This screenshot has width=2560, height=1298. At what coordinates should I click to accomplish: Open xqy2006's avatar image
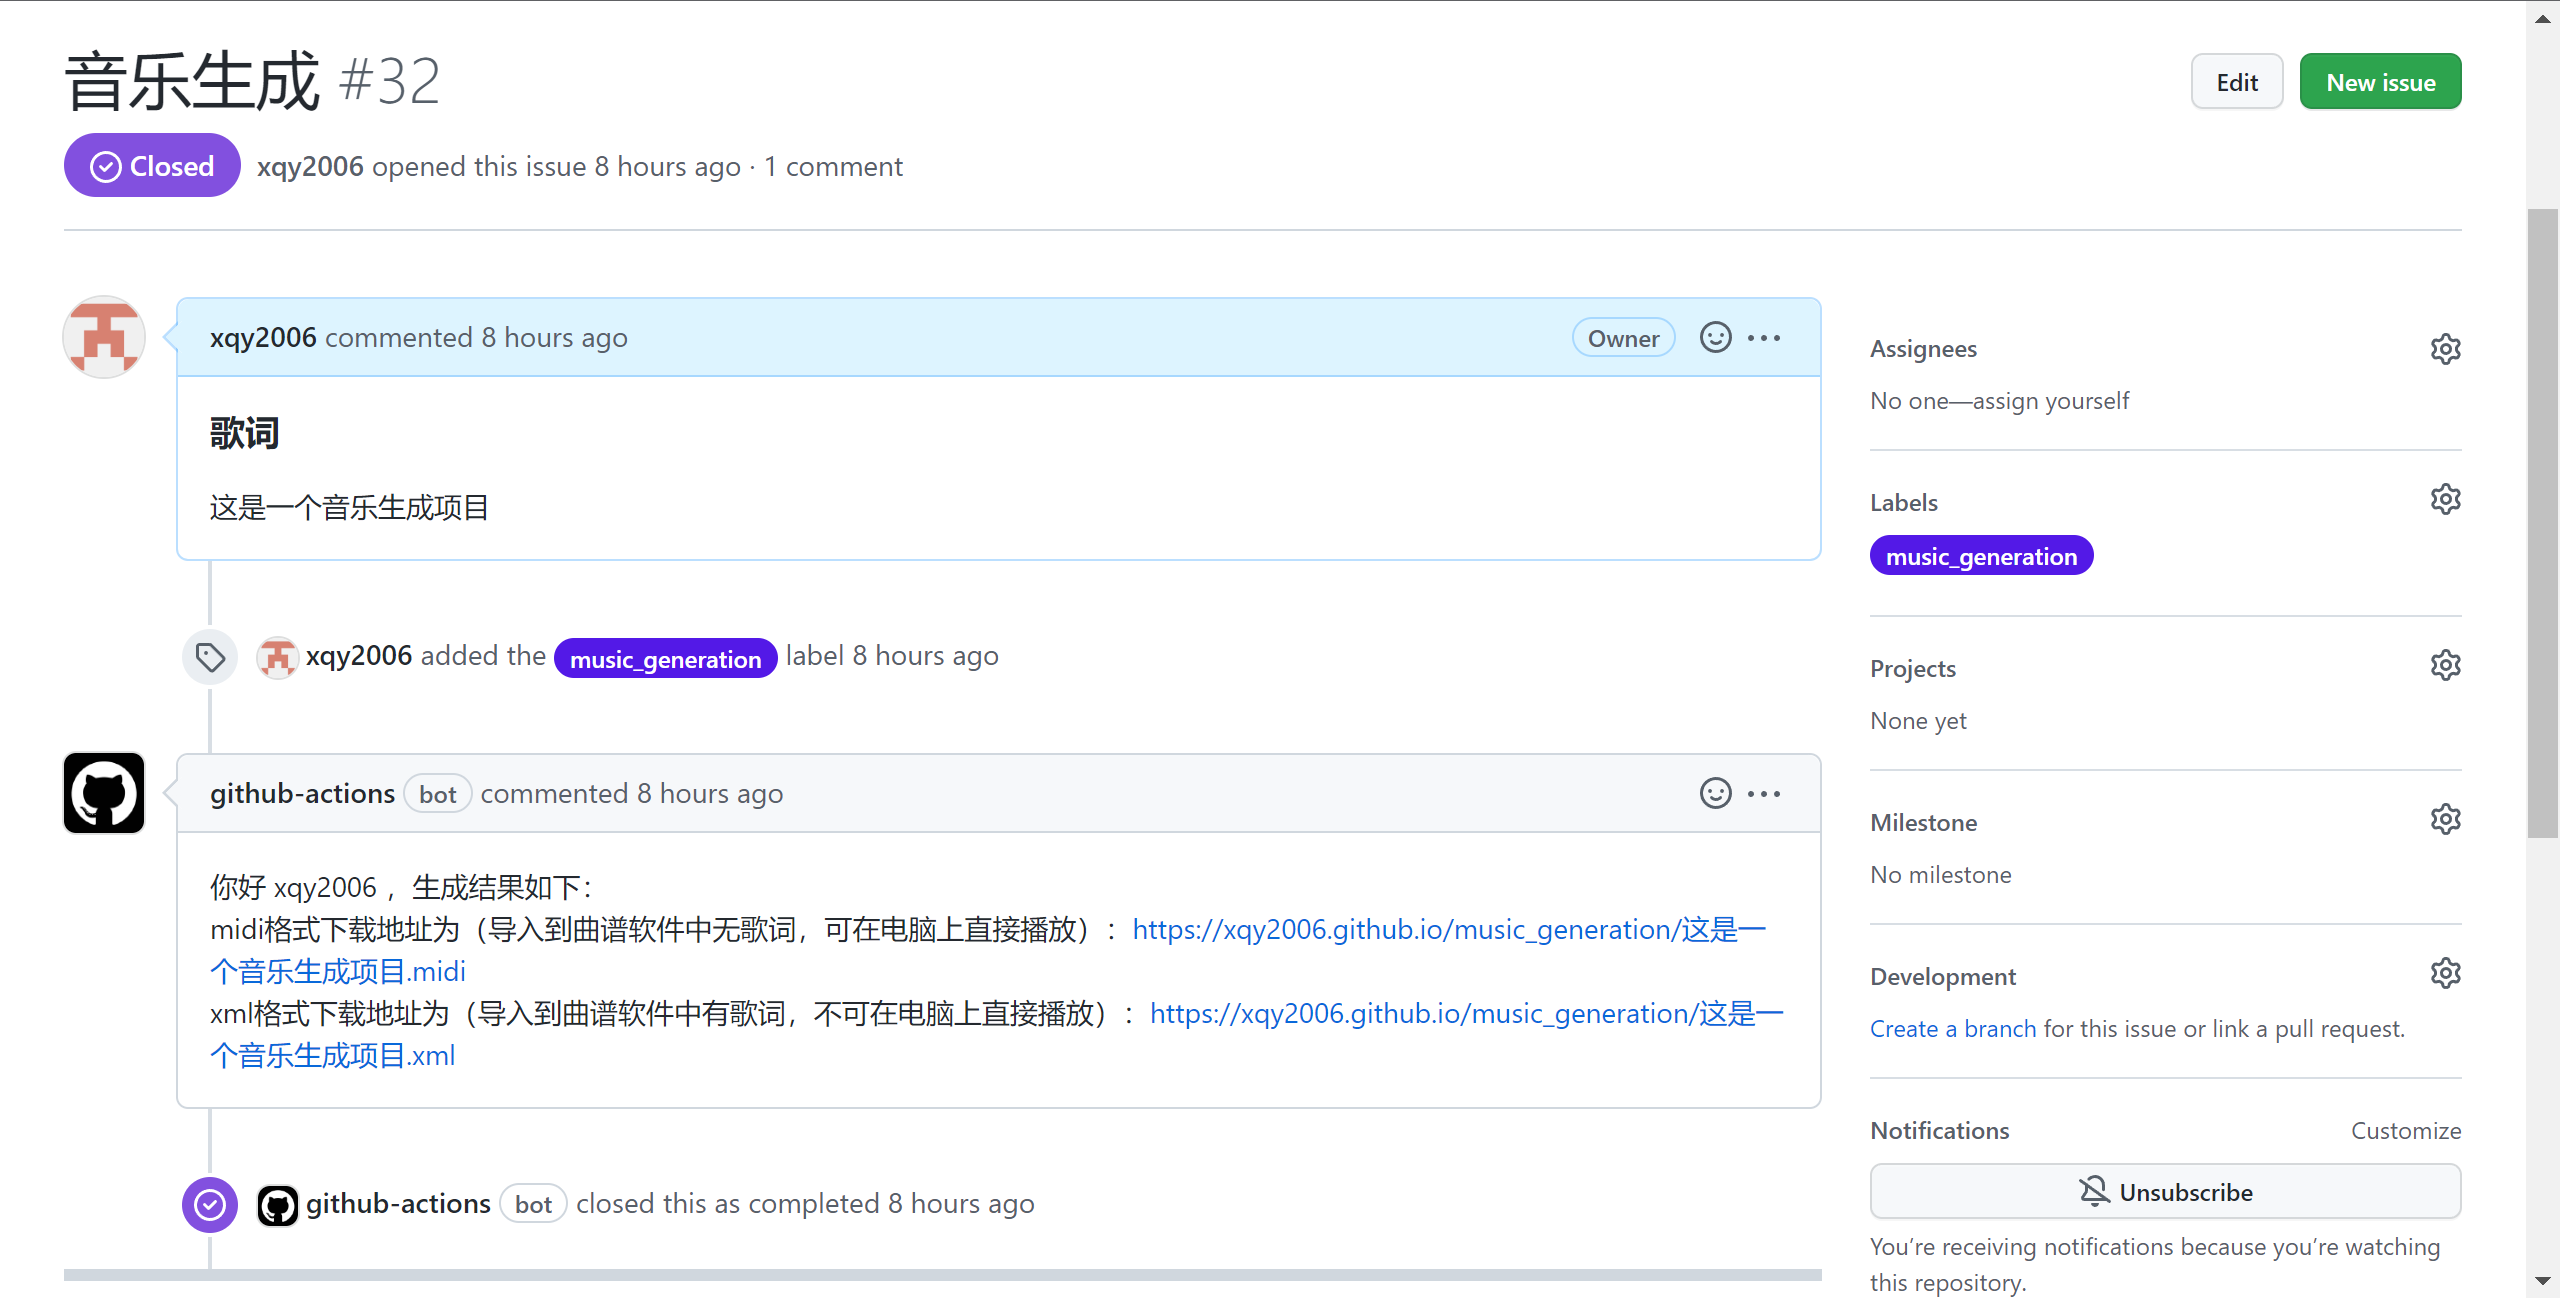pyautogui.click(x=103, y=337)
